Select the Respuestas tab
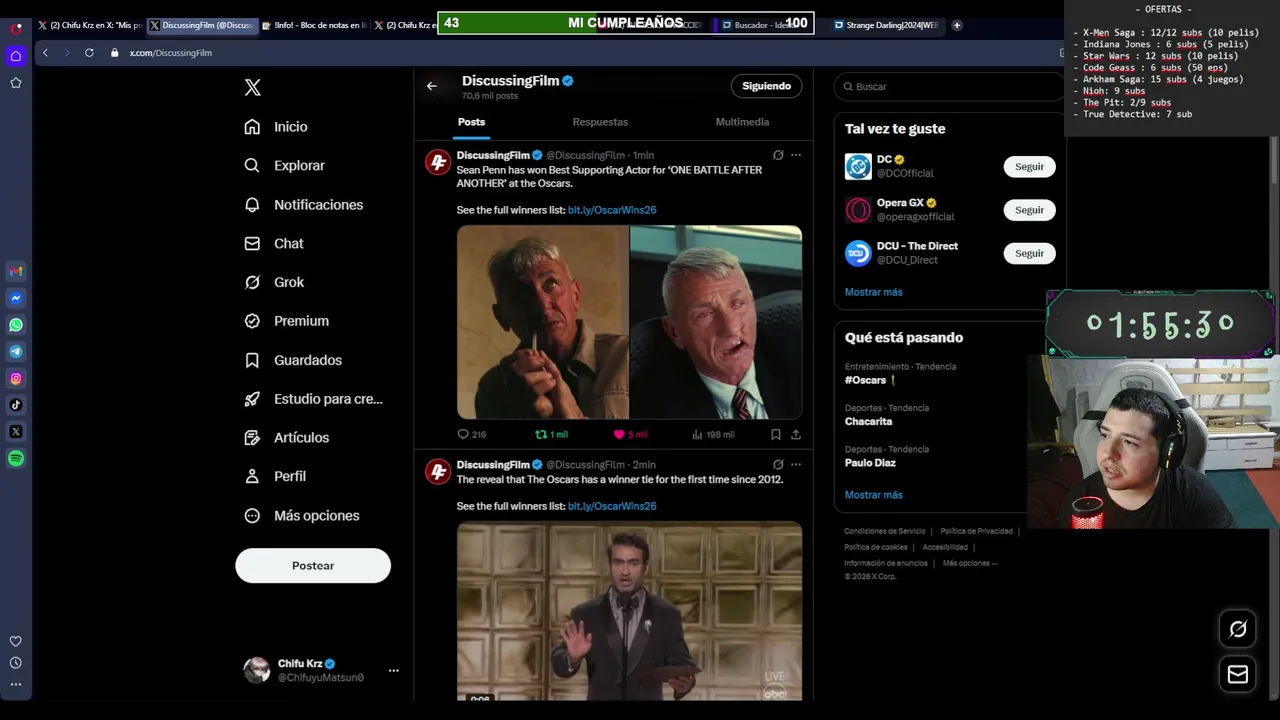 [x=600, y=122]
